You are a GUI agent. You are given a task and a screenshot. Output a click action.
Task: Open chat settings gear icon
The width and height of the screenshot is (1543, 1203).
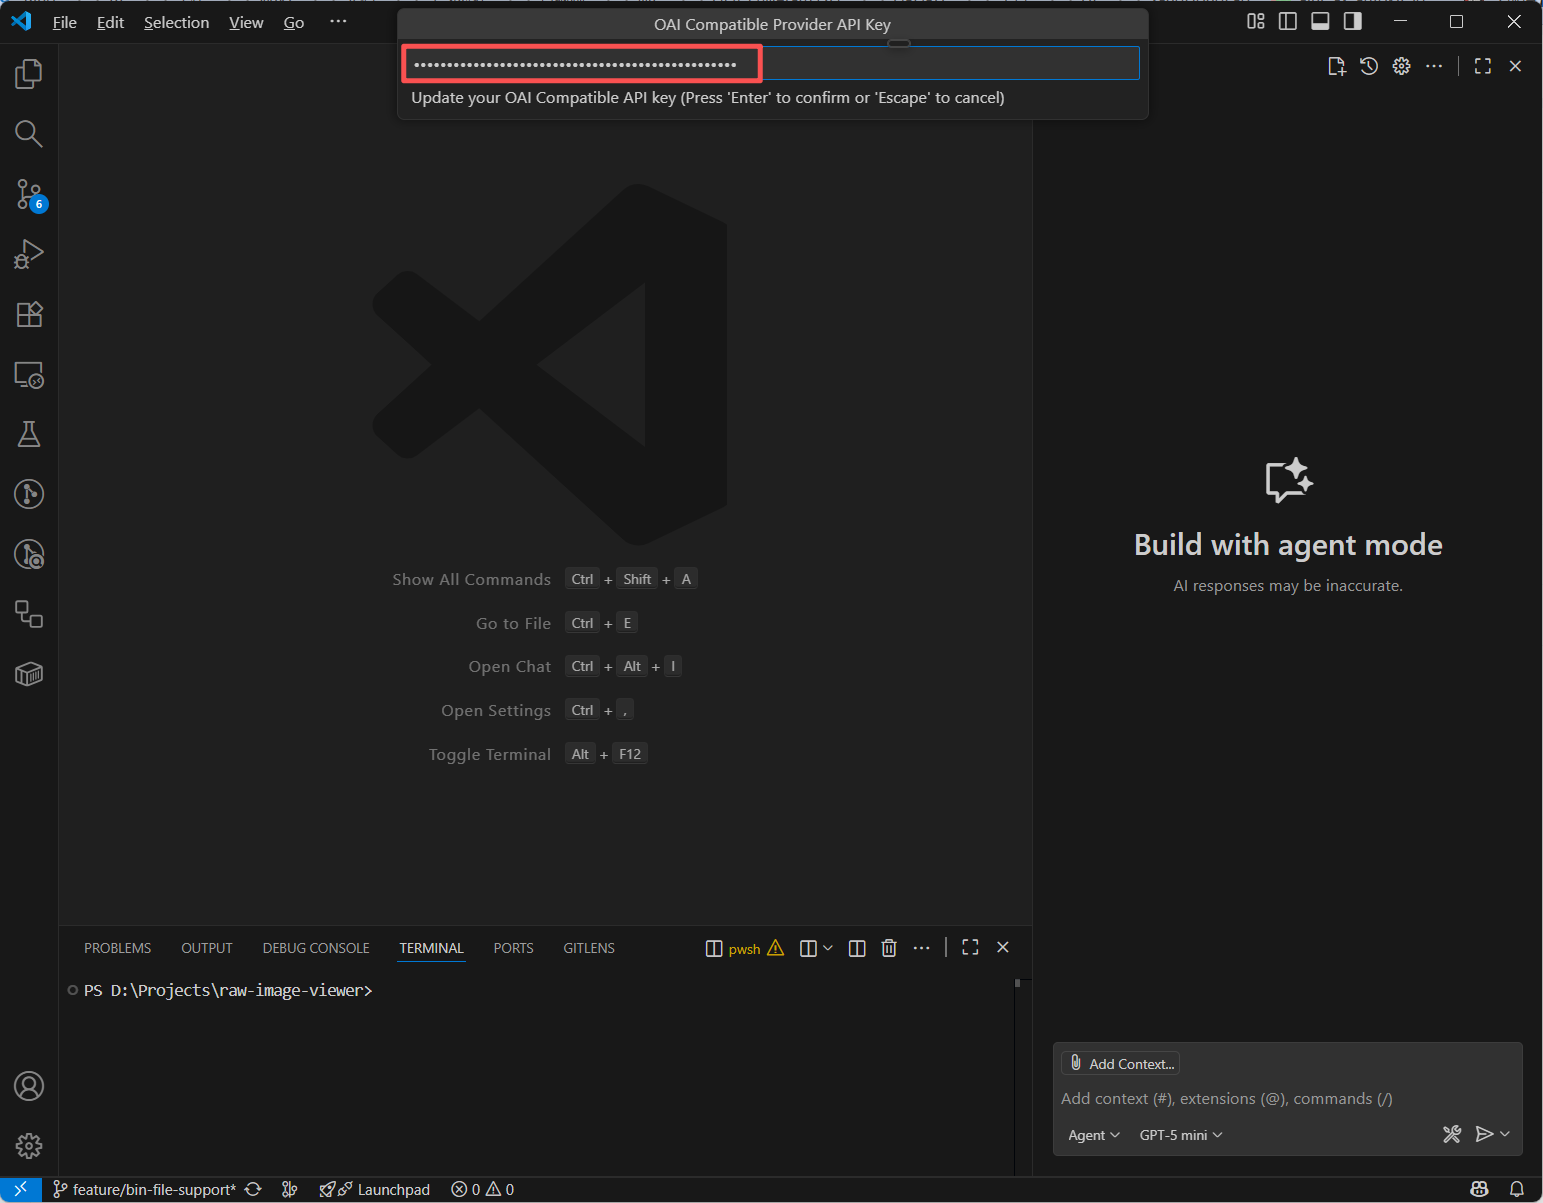tap(1402, 66)
